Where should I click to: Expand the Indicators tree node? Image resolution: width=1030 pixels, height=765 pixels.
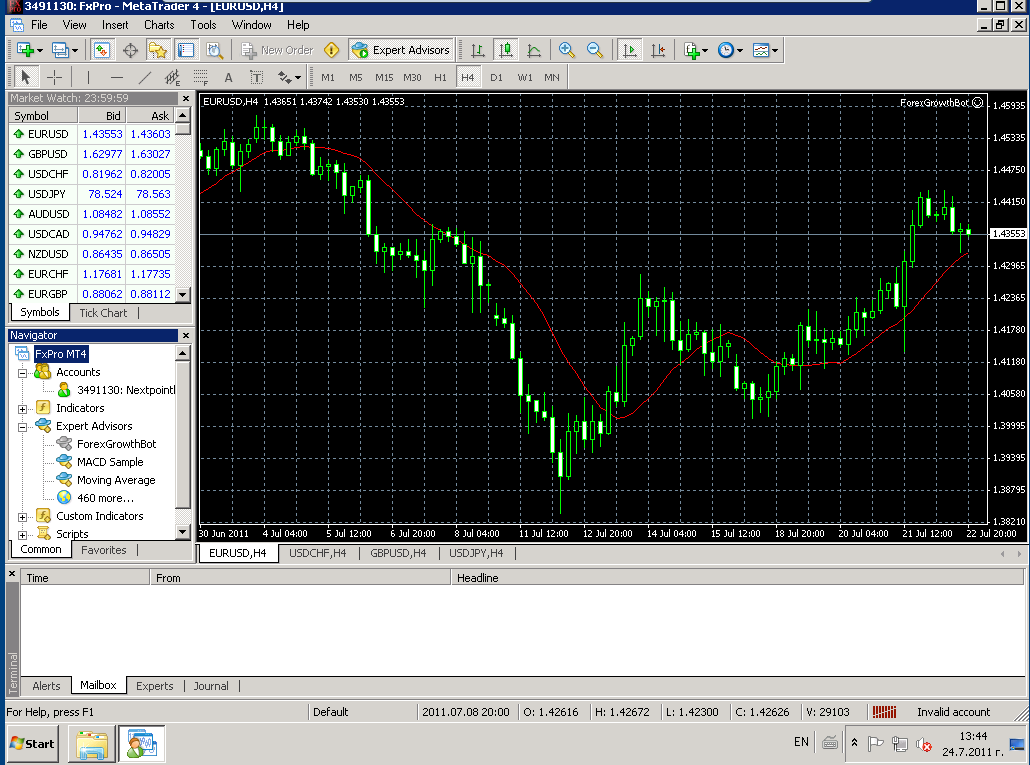point(22,409)
